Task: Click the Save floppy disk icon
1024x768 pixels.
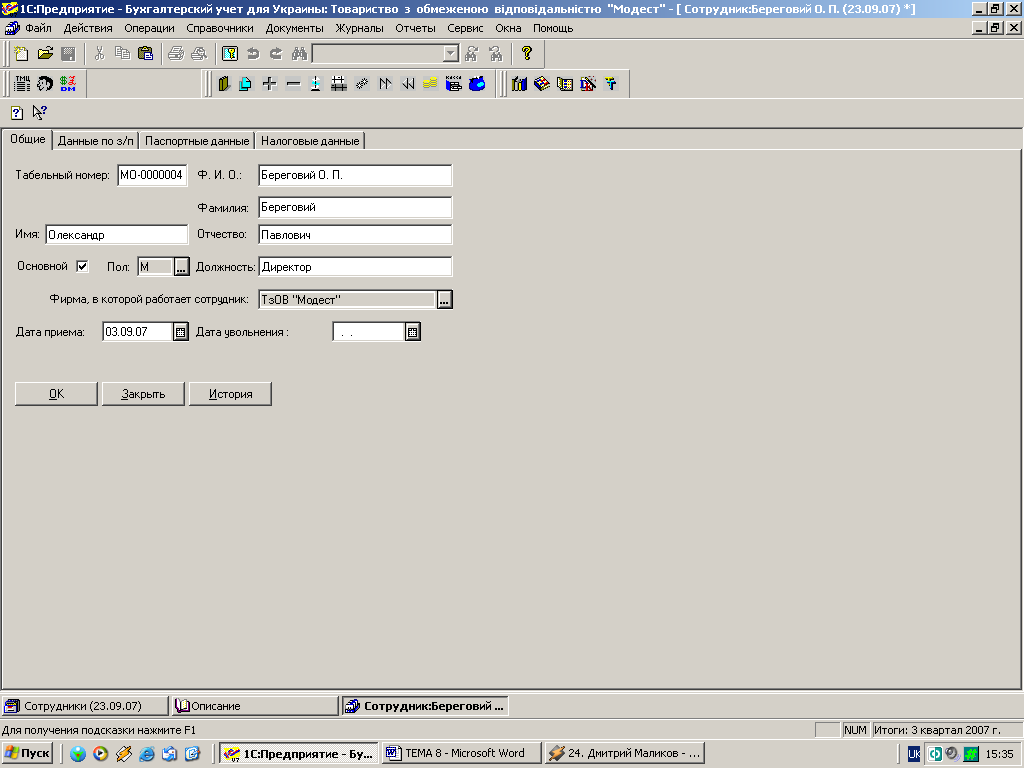Action: pyautogui.click(x=68, y=54)
